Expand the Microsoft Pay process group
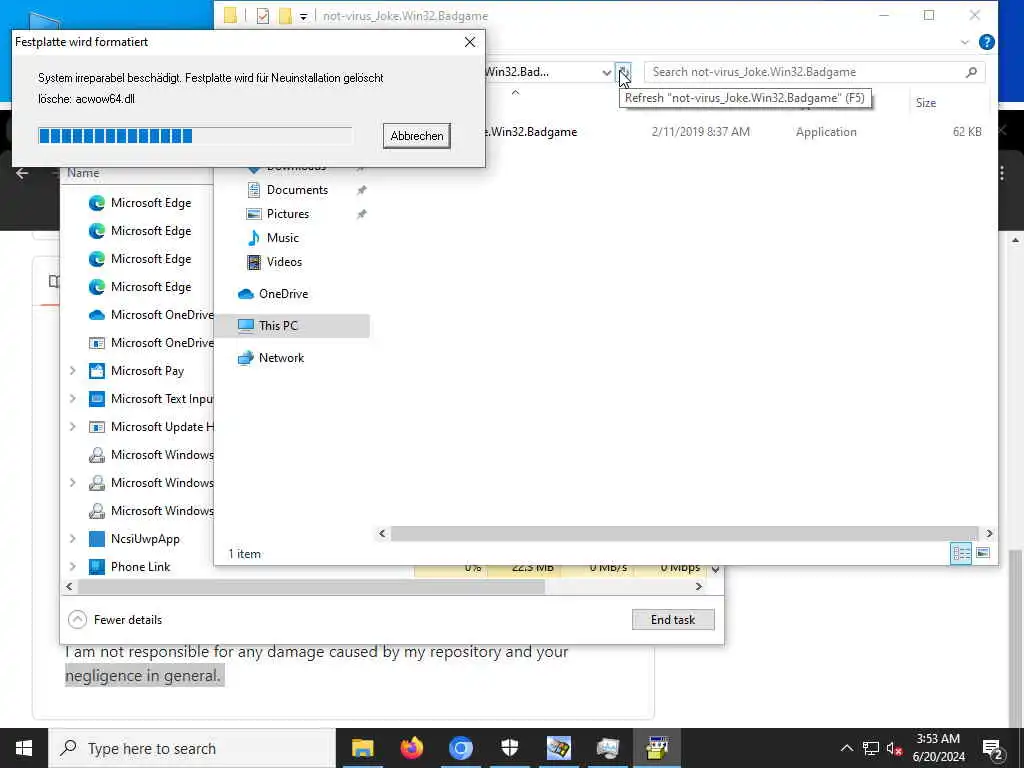 click(72, 371)
